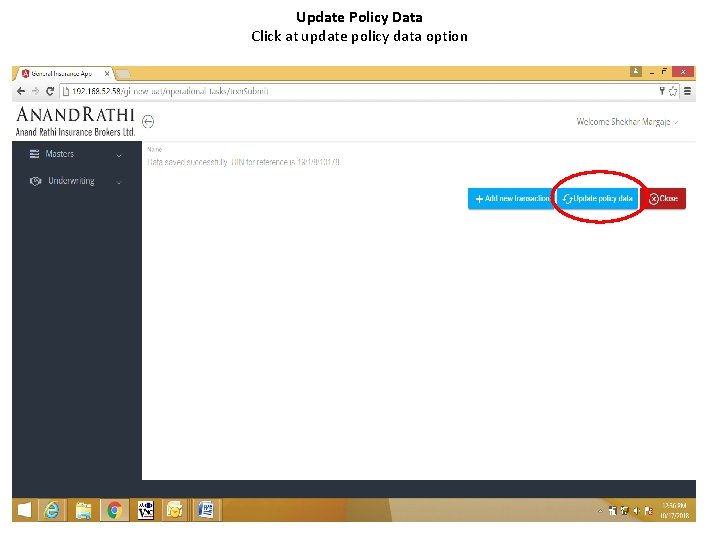Click the Masters hamburger icon

click(34, 154)
